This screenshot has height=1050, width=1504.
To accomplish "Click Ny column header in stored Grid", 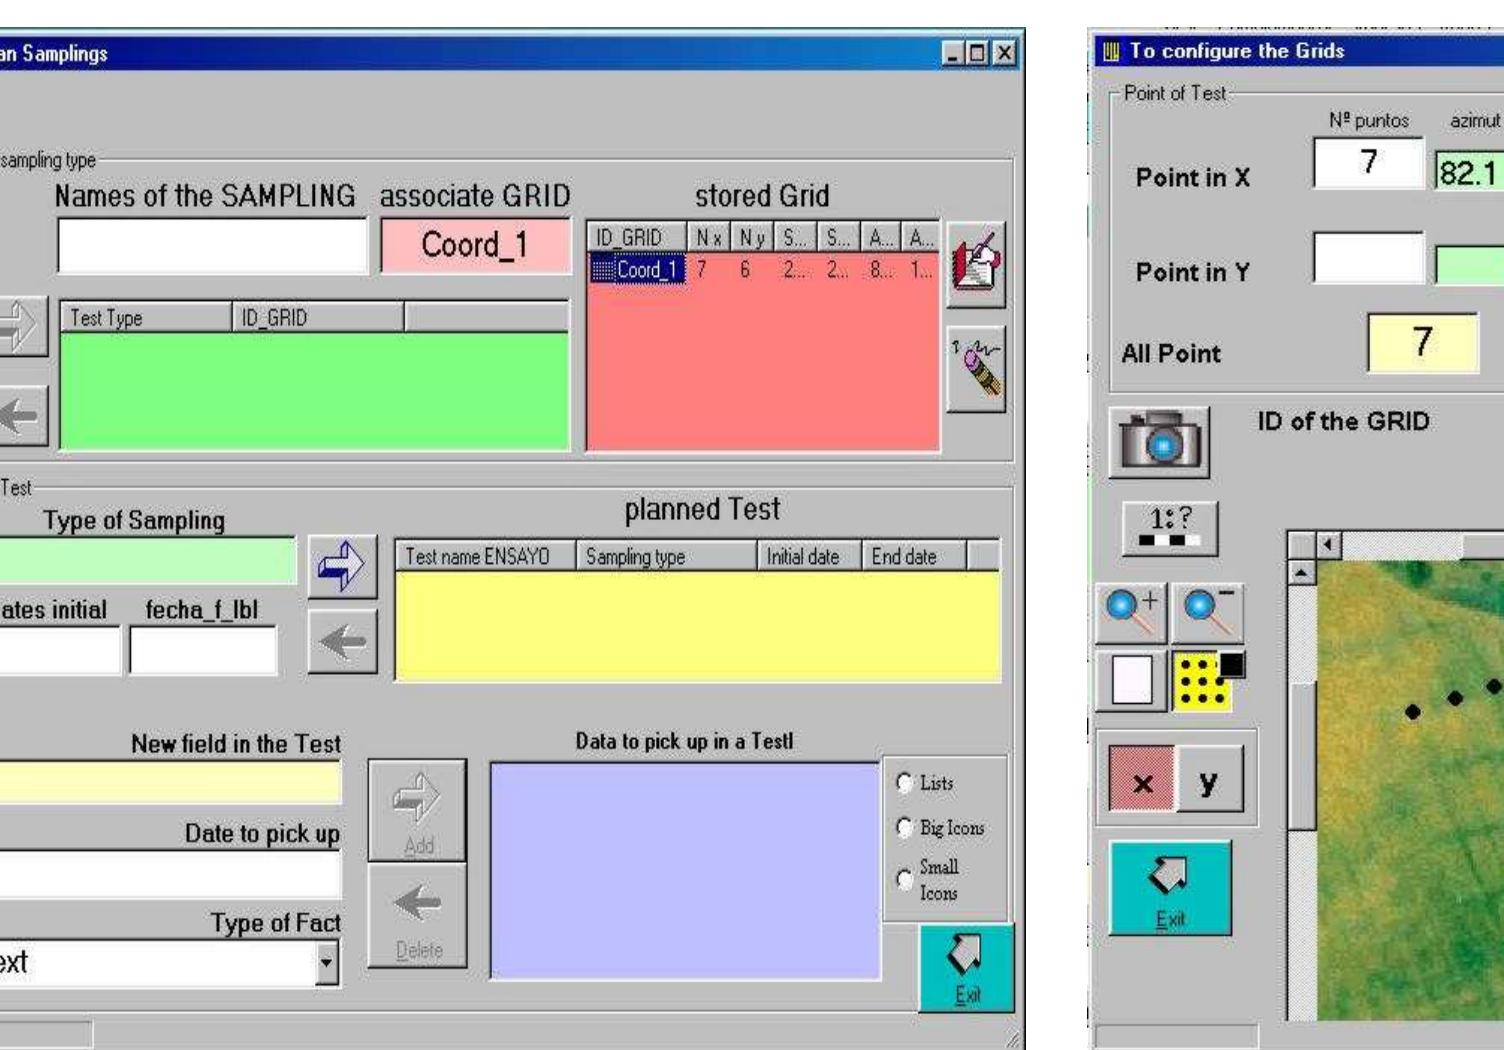I will pos(752,238).
